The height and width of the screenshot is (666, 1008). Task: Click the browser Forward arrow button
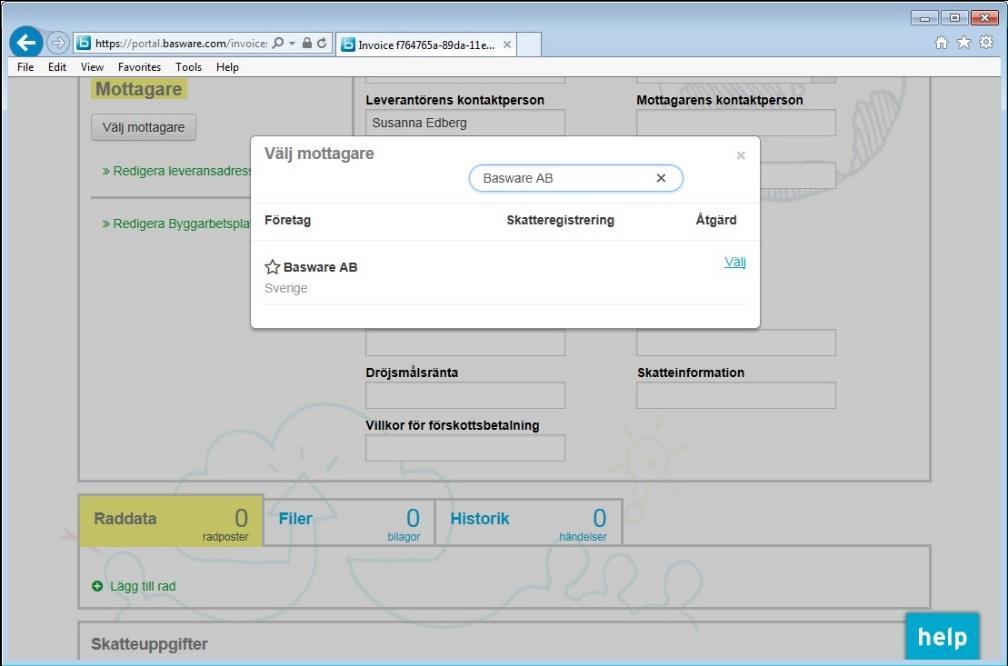pyautogui.click(x=58, y=43)
